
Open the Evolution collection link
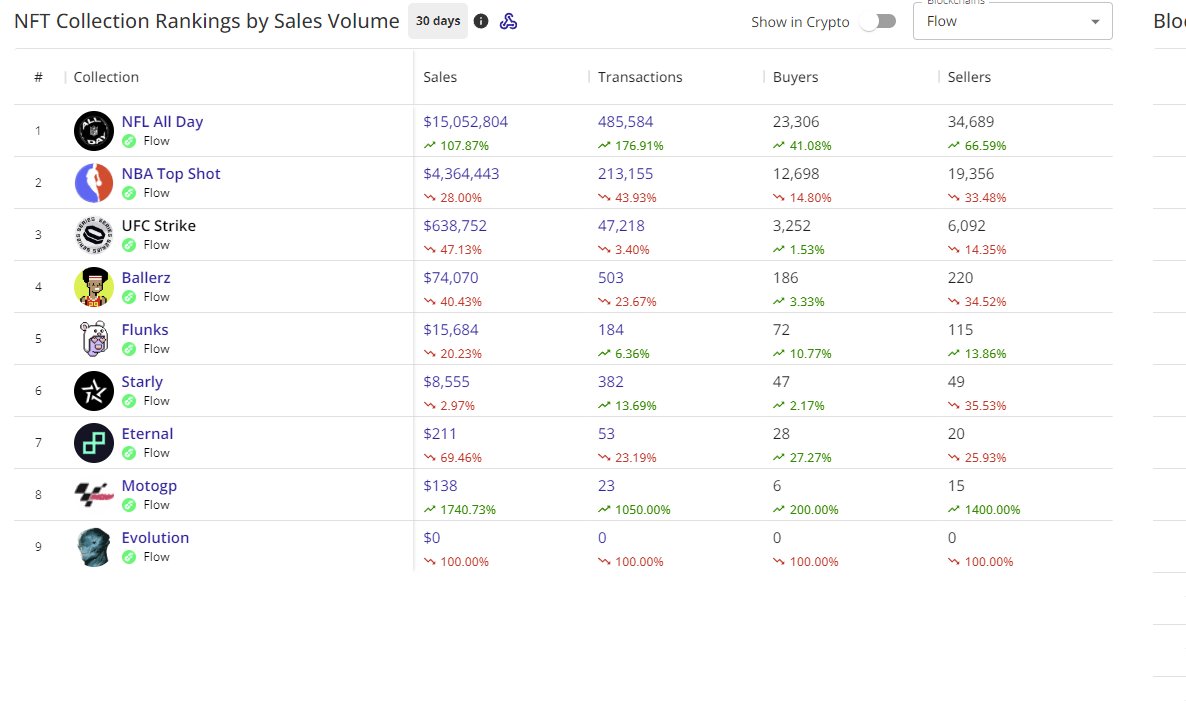tap(155, 538)
